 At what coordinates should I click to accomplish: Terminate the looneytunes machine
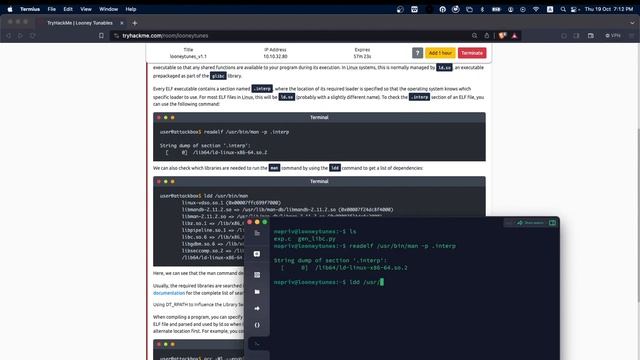click(x=472, y=53)
